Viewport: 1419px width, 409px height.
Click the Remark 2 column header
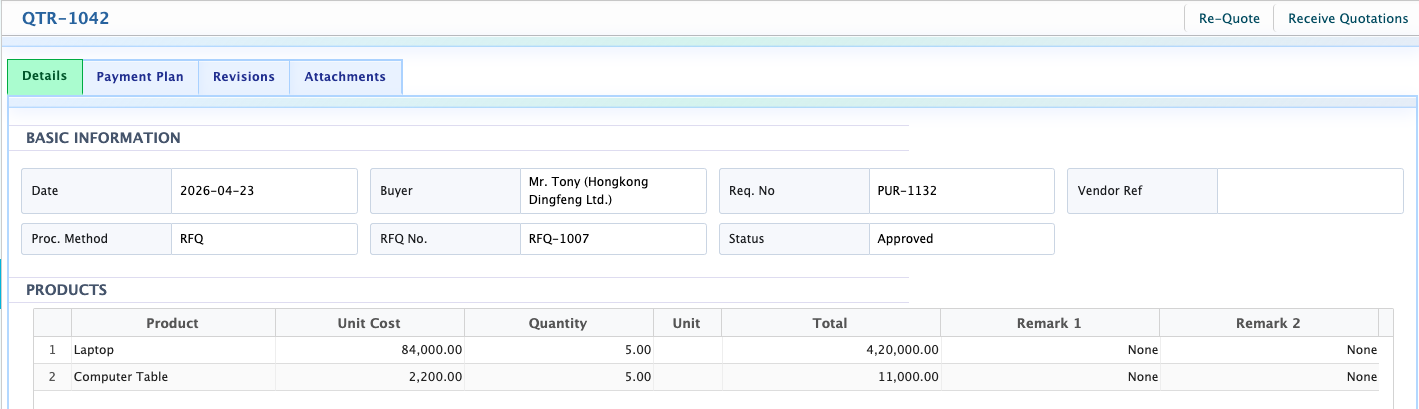click(1268, 323)
